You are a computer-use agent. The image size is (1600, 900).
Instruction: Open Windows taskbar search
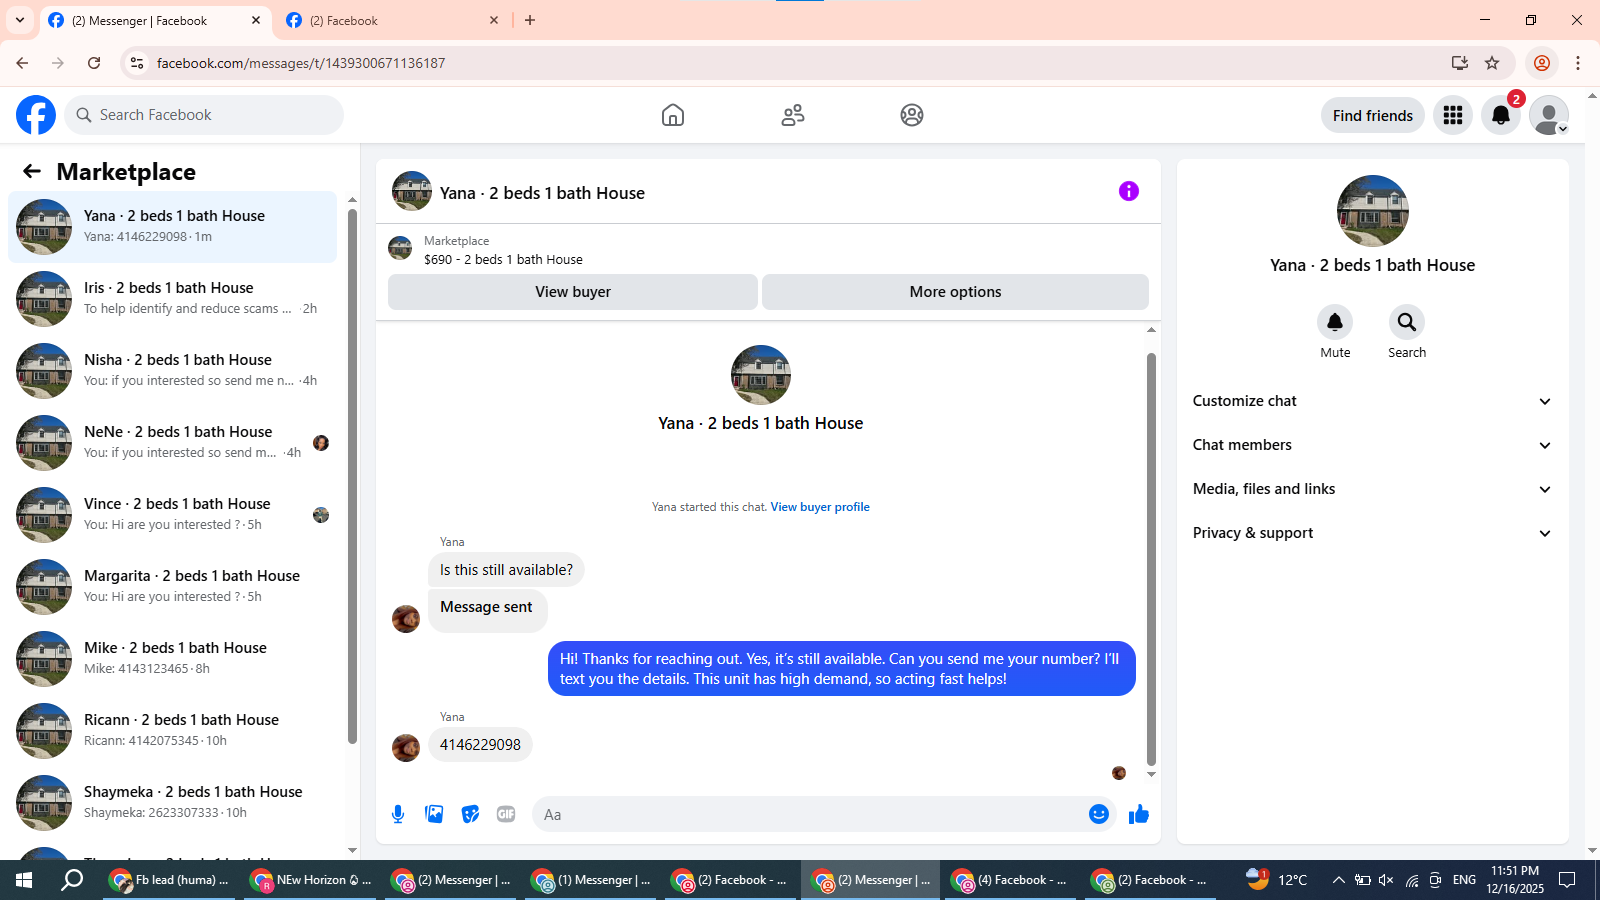point(72,880)
